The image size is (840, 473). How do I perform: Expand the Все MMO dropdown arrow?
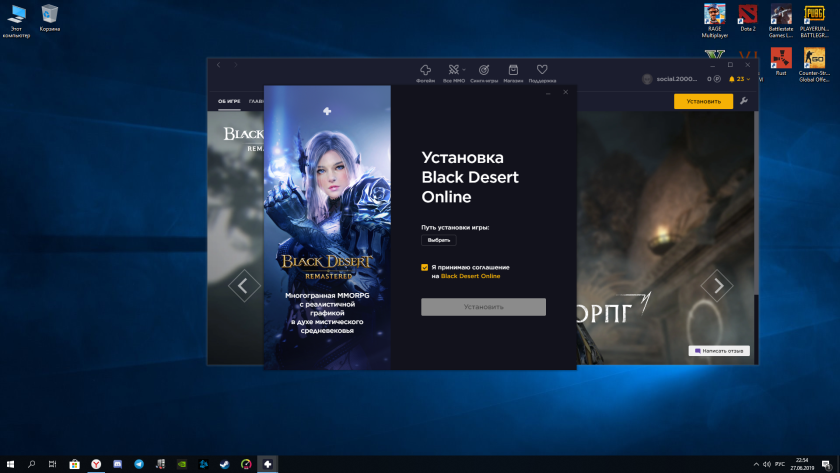tap(463, 70)
